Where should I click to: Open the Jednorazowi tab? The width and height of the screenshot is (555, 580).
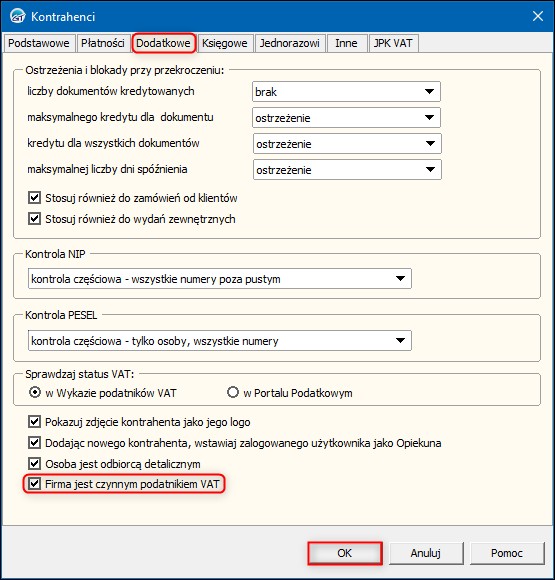click(x=289, y=43)
